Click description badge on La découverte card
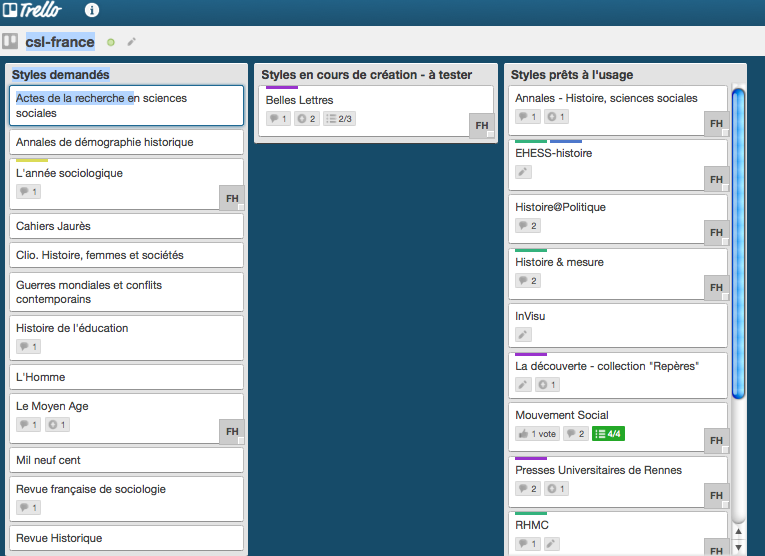Viewport: 765px width, 556px height. 523,385
